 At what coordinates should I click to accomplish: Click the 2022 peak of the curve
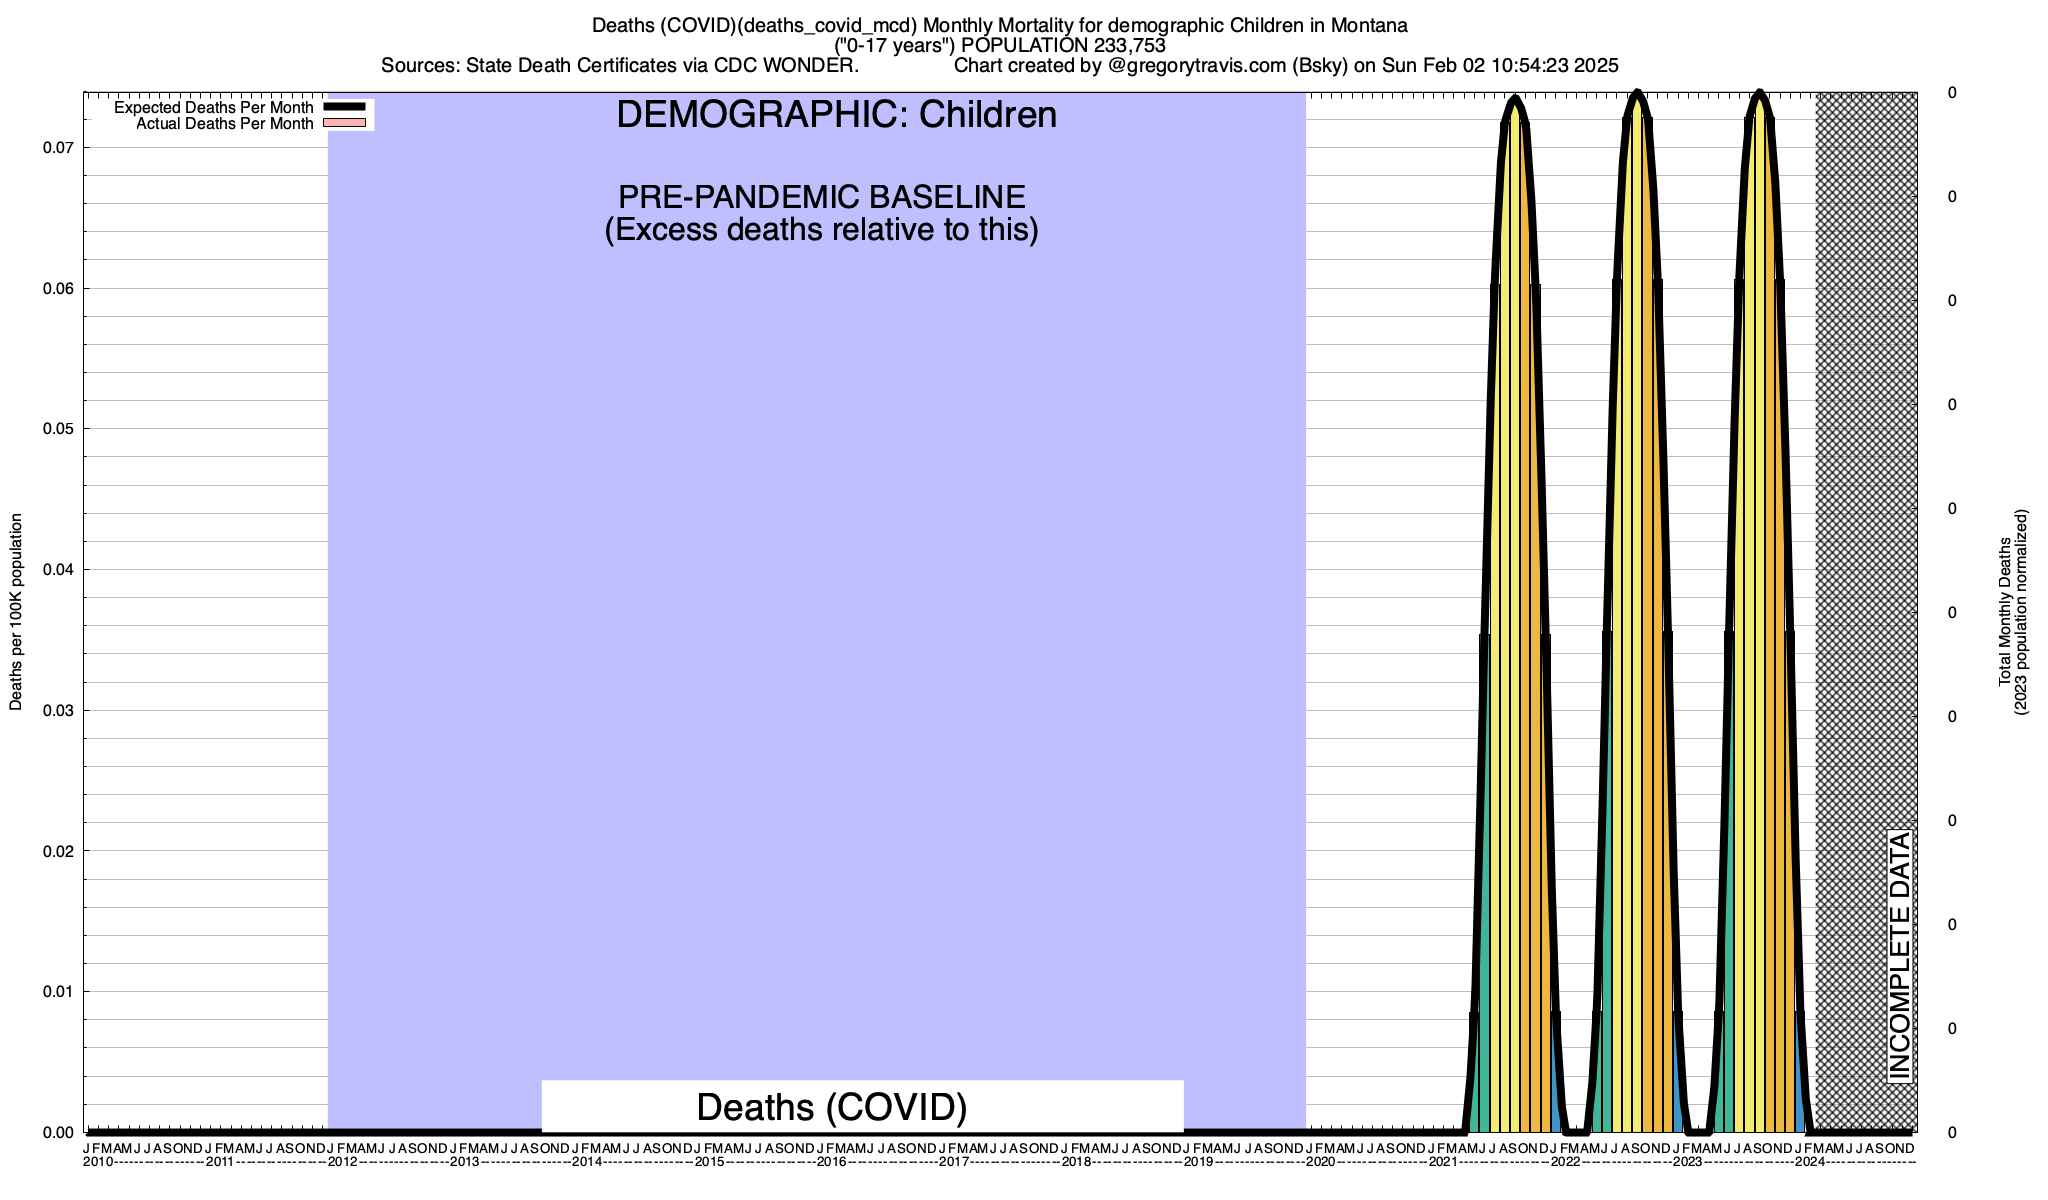[1637, 94]
